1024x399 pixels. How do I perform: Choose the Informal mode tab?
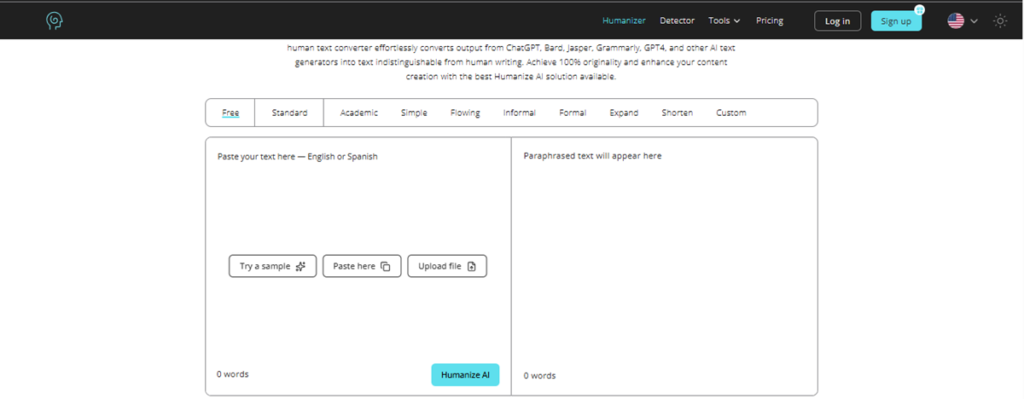pyautogui.click(x=519, y=113)
